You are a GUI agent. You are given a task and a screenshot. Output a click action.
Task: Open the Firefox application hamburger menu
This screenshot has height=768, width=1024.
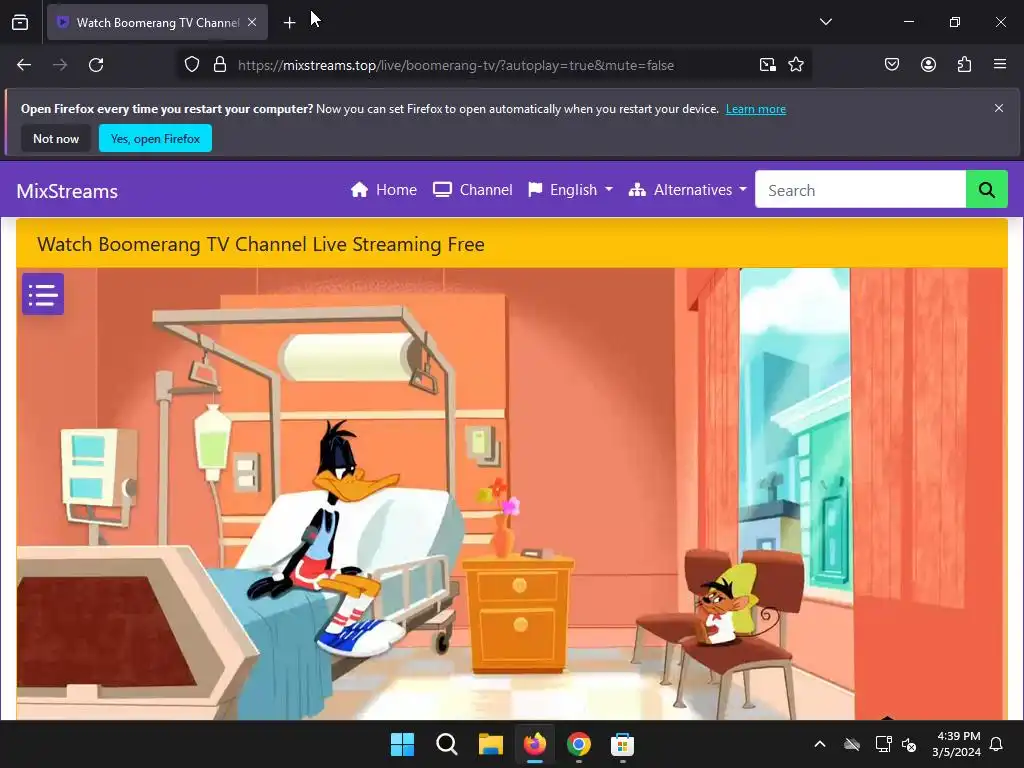pyautogui.click(x=1000, y=64)
